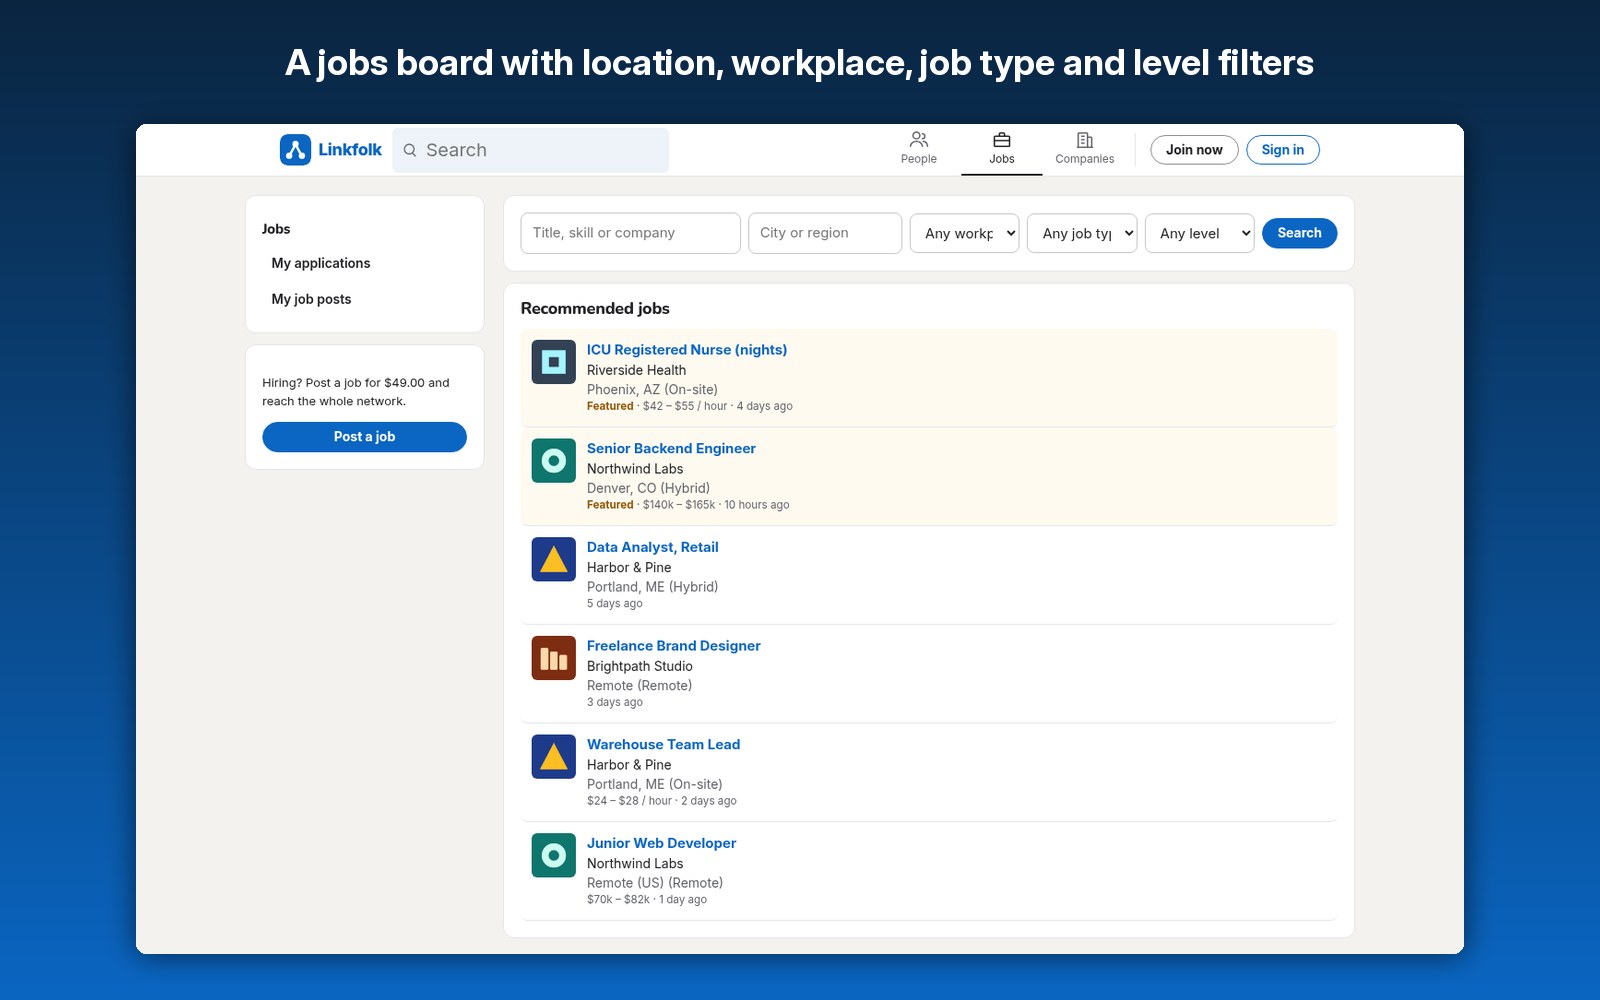
Task: Open My applications in the sidebar
Action: click(321, 263)
